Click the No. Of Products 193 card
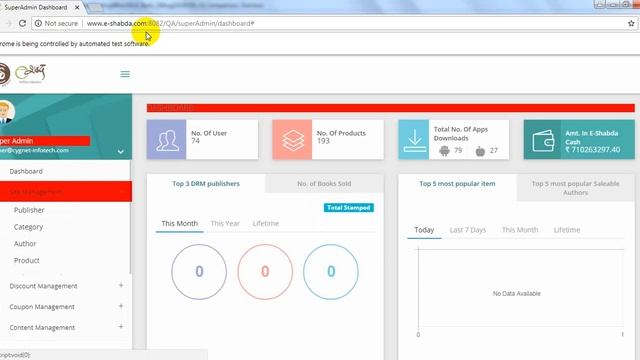Viewport: 640px width, 360px height. point(328,140)
